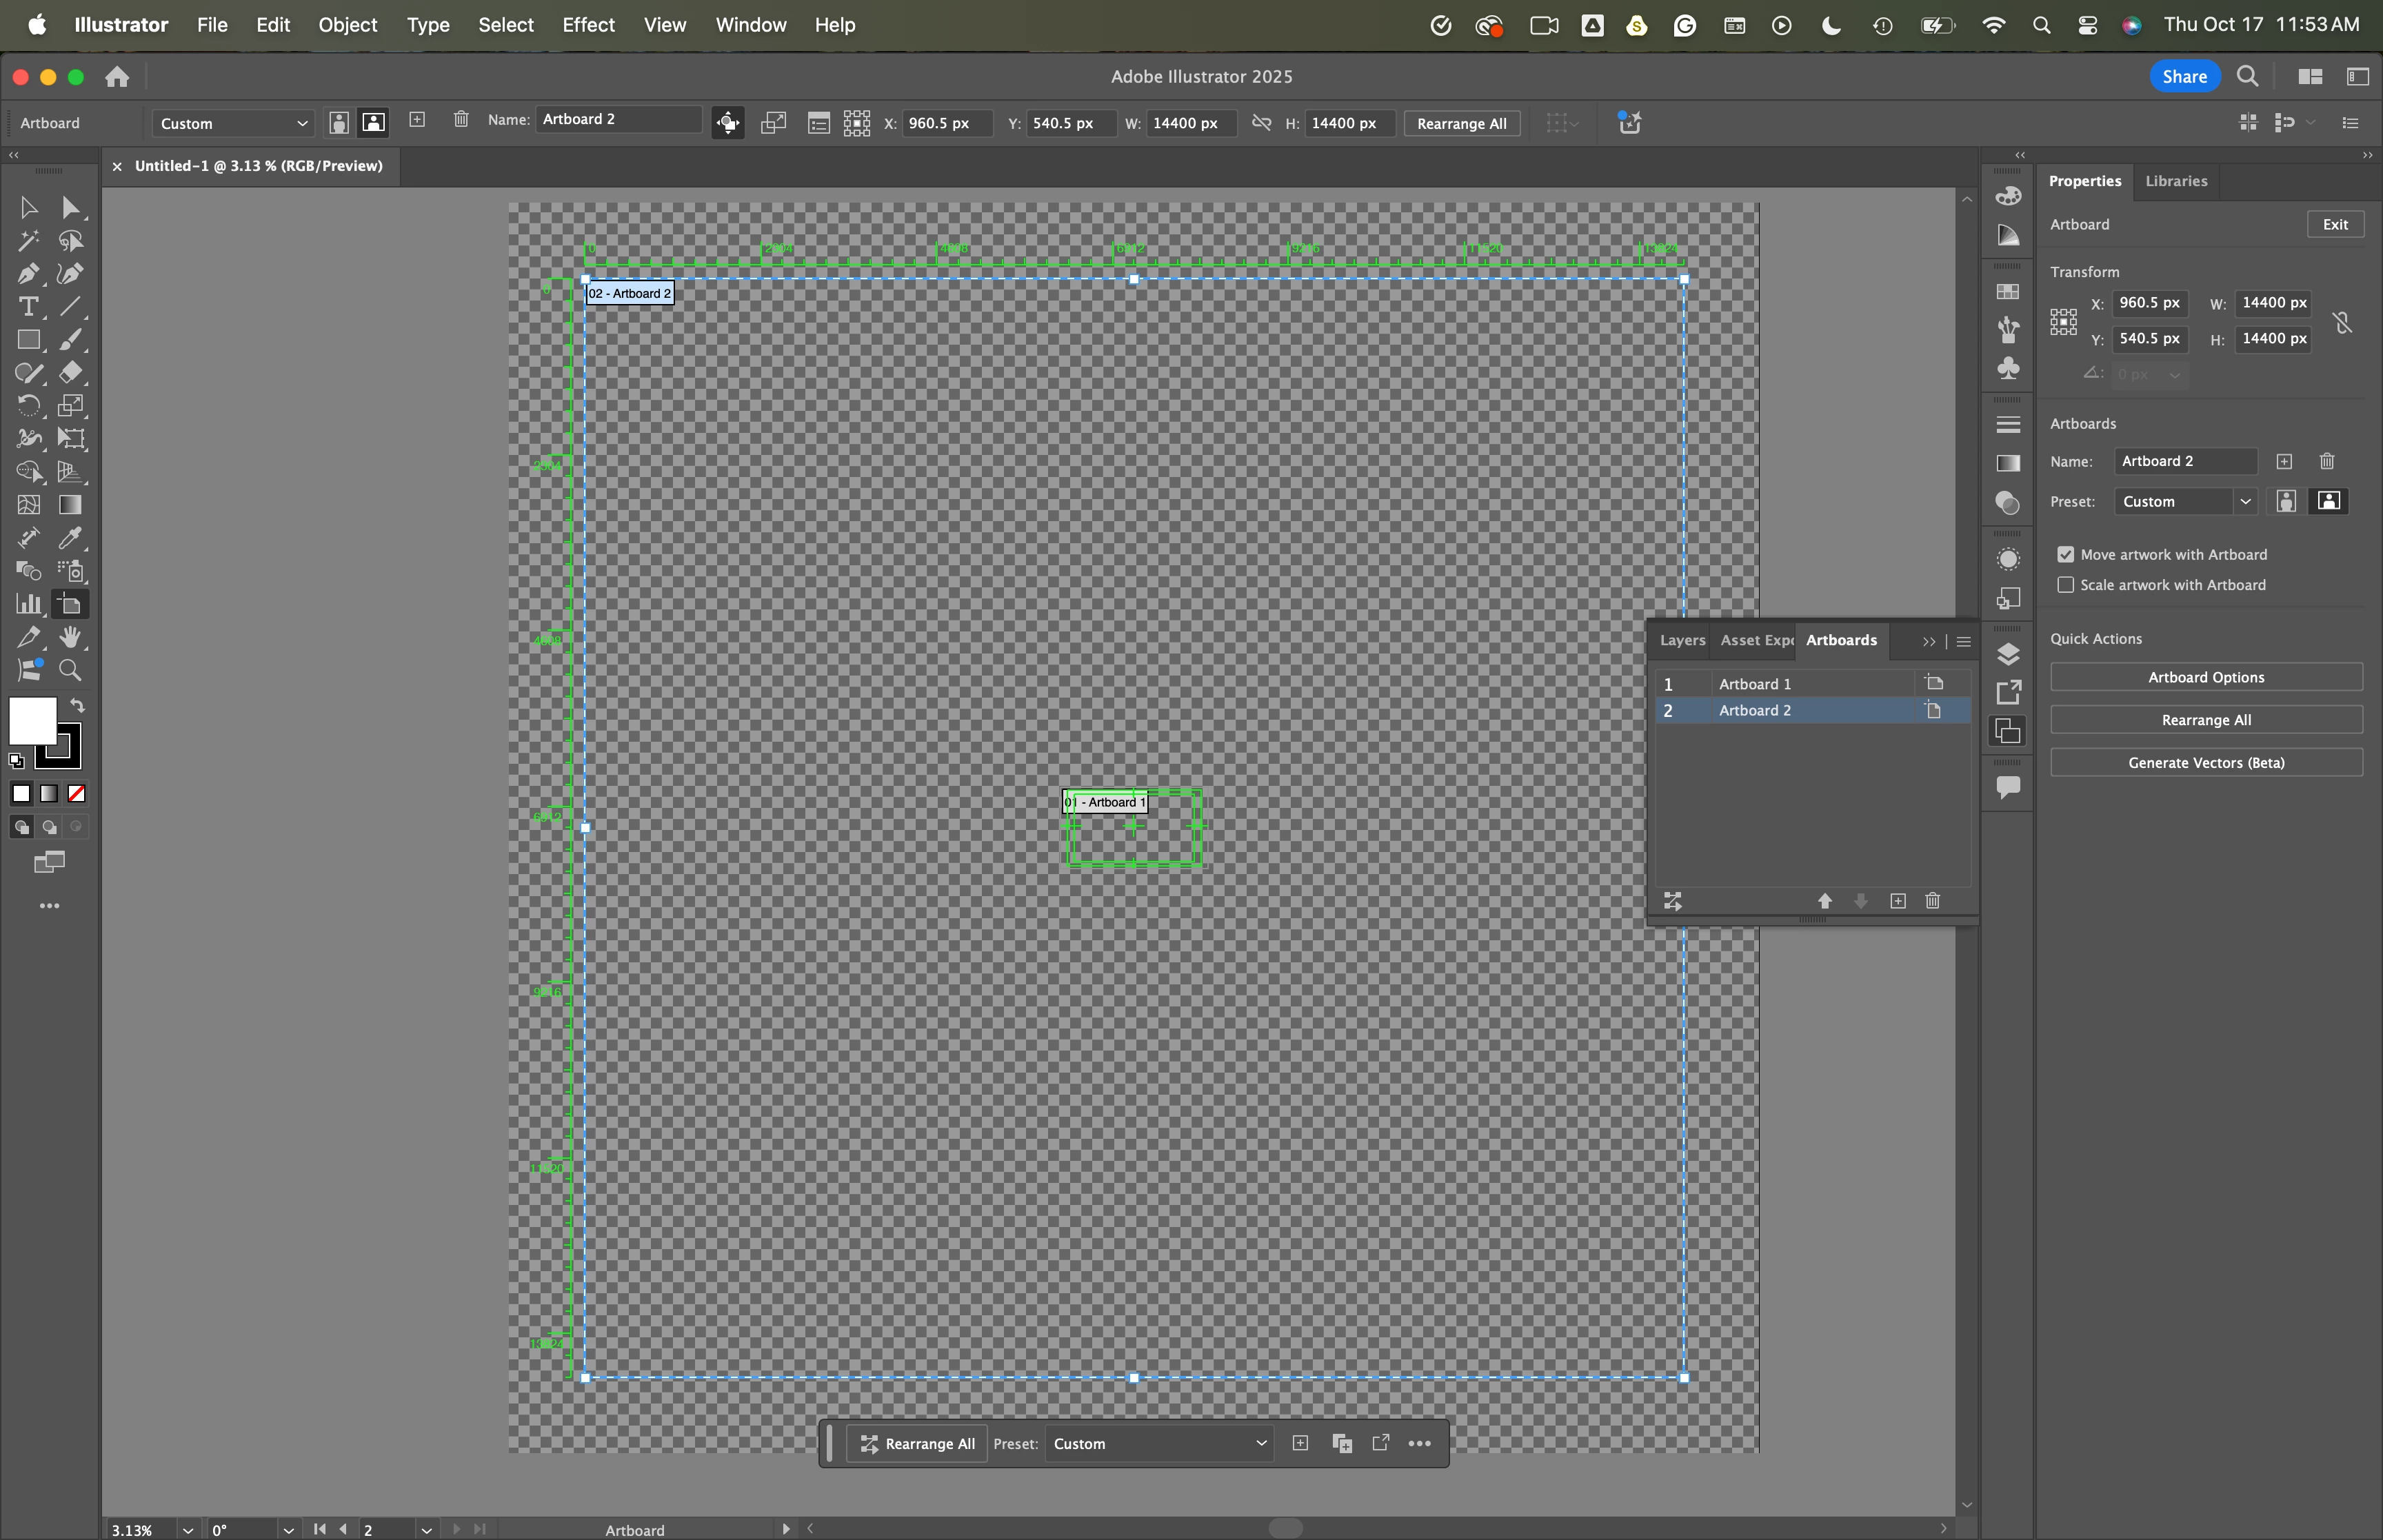Viewport: 2383px width, 1540px height.
Task: Click the Artboard Options button
Action: click(x=2205, y=677)
